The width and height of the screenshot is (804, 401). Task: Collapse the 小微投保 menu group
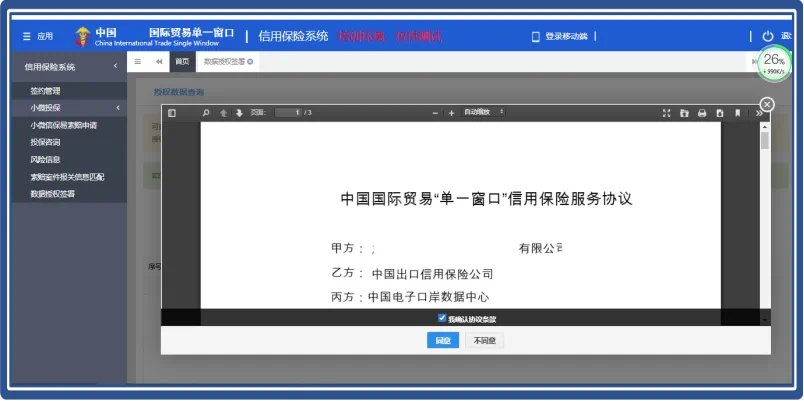coord(69,108)
